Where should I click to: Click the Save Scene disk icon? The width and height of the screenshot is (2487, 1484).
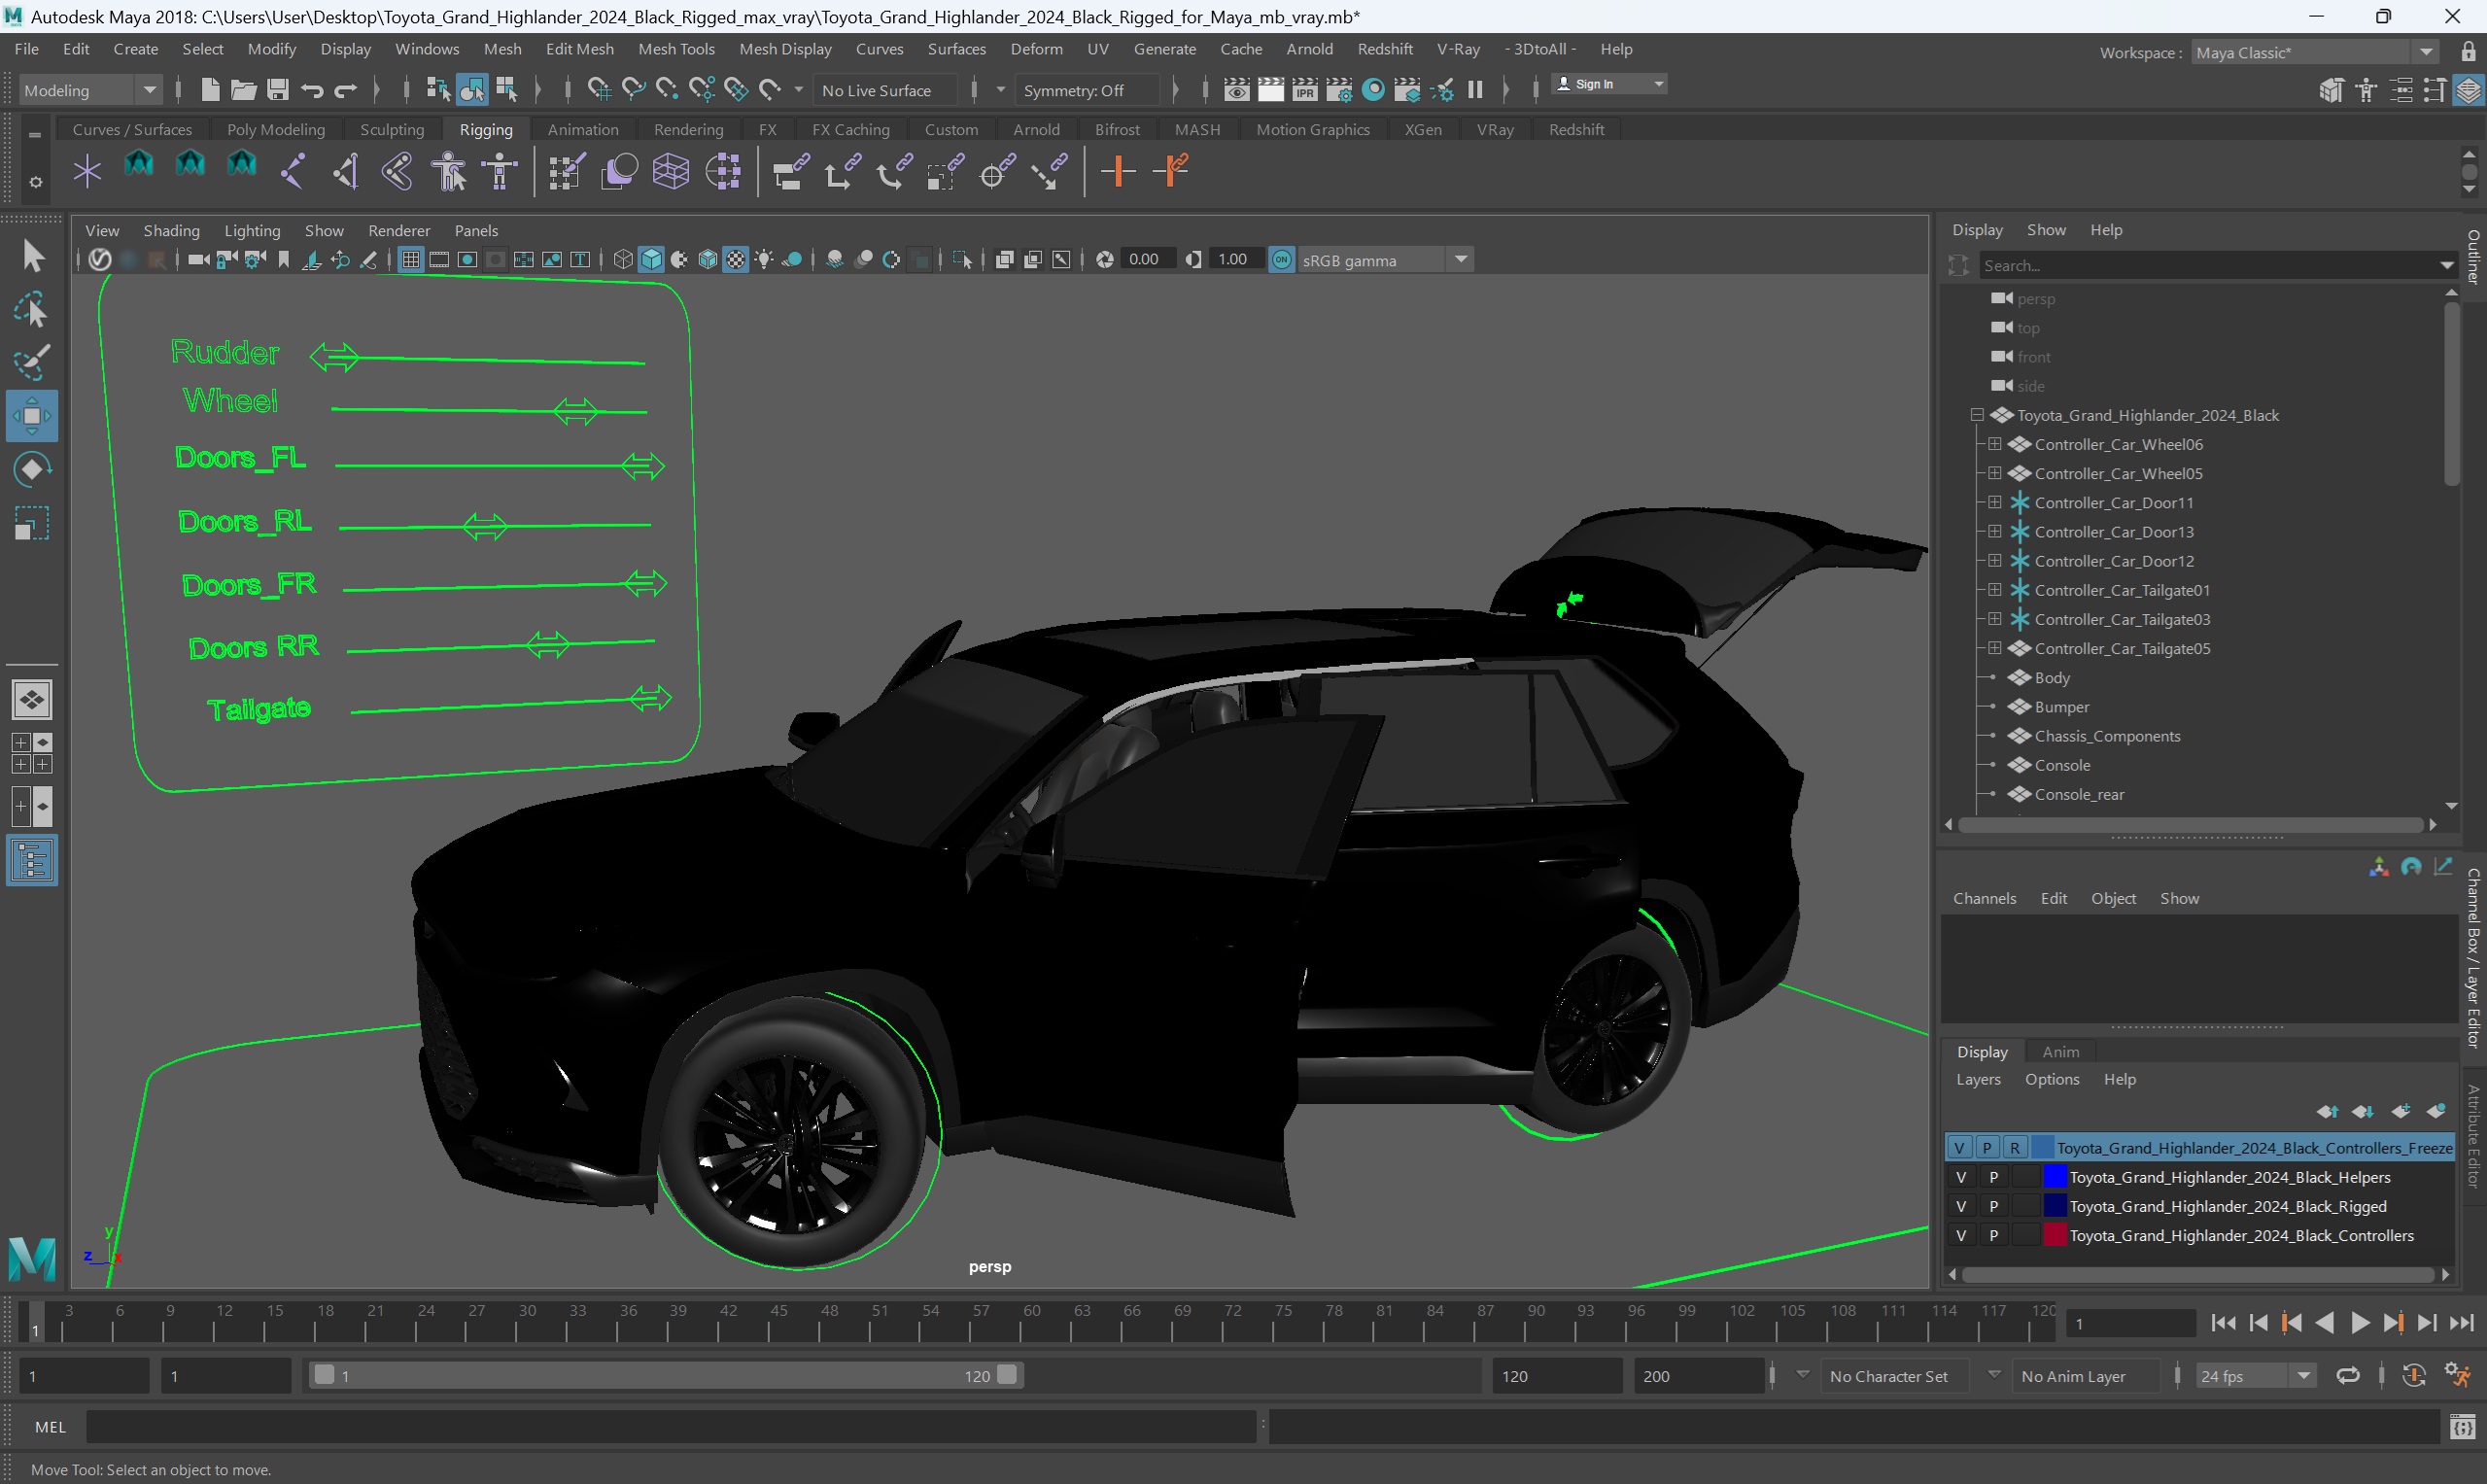(x=278, y=90)
